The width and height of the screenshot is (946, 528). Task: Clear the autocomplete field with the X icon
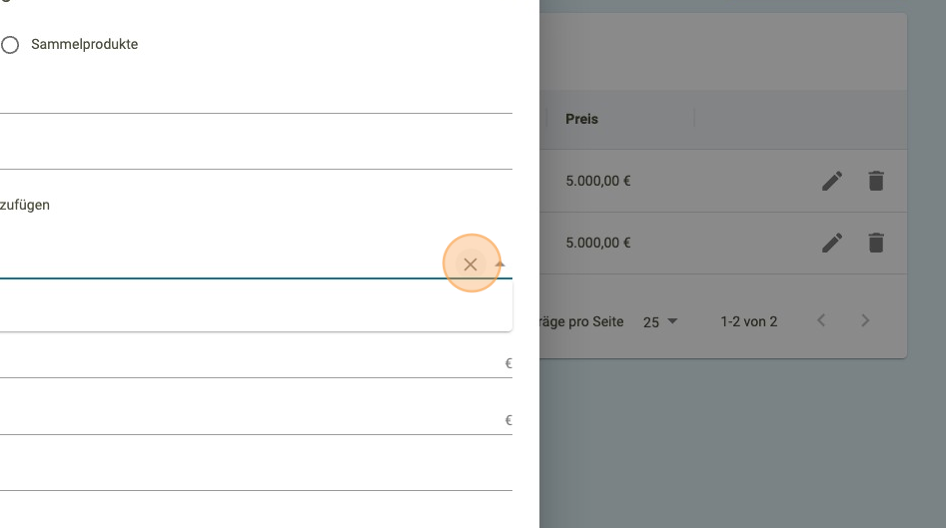click(470, 265)
